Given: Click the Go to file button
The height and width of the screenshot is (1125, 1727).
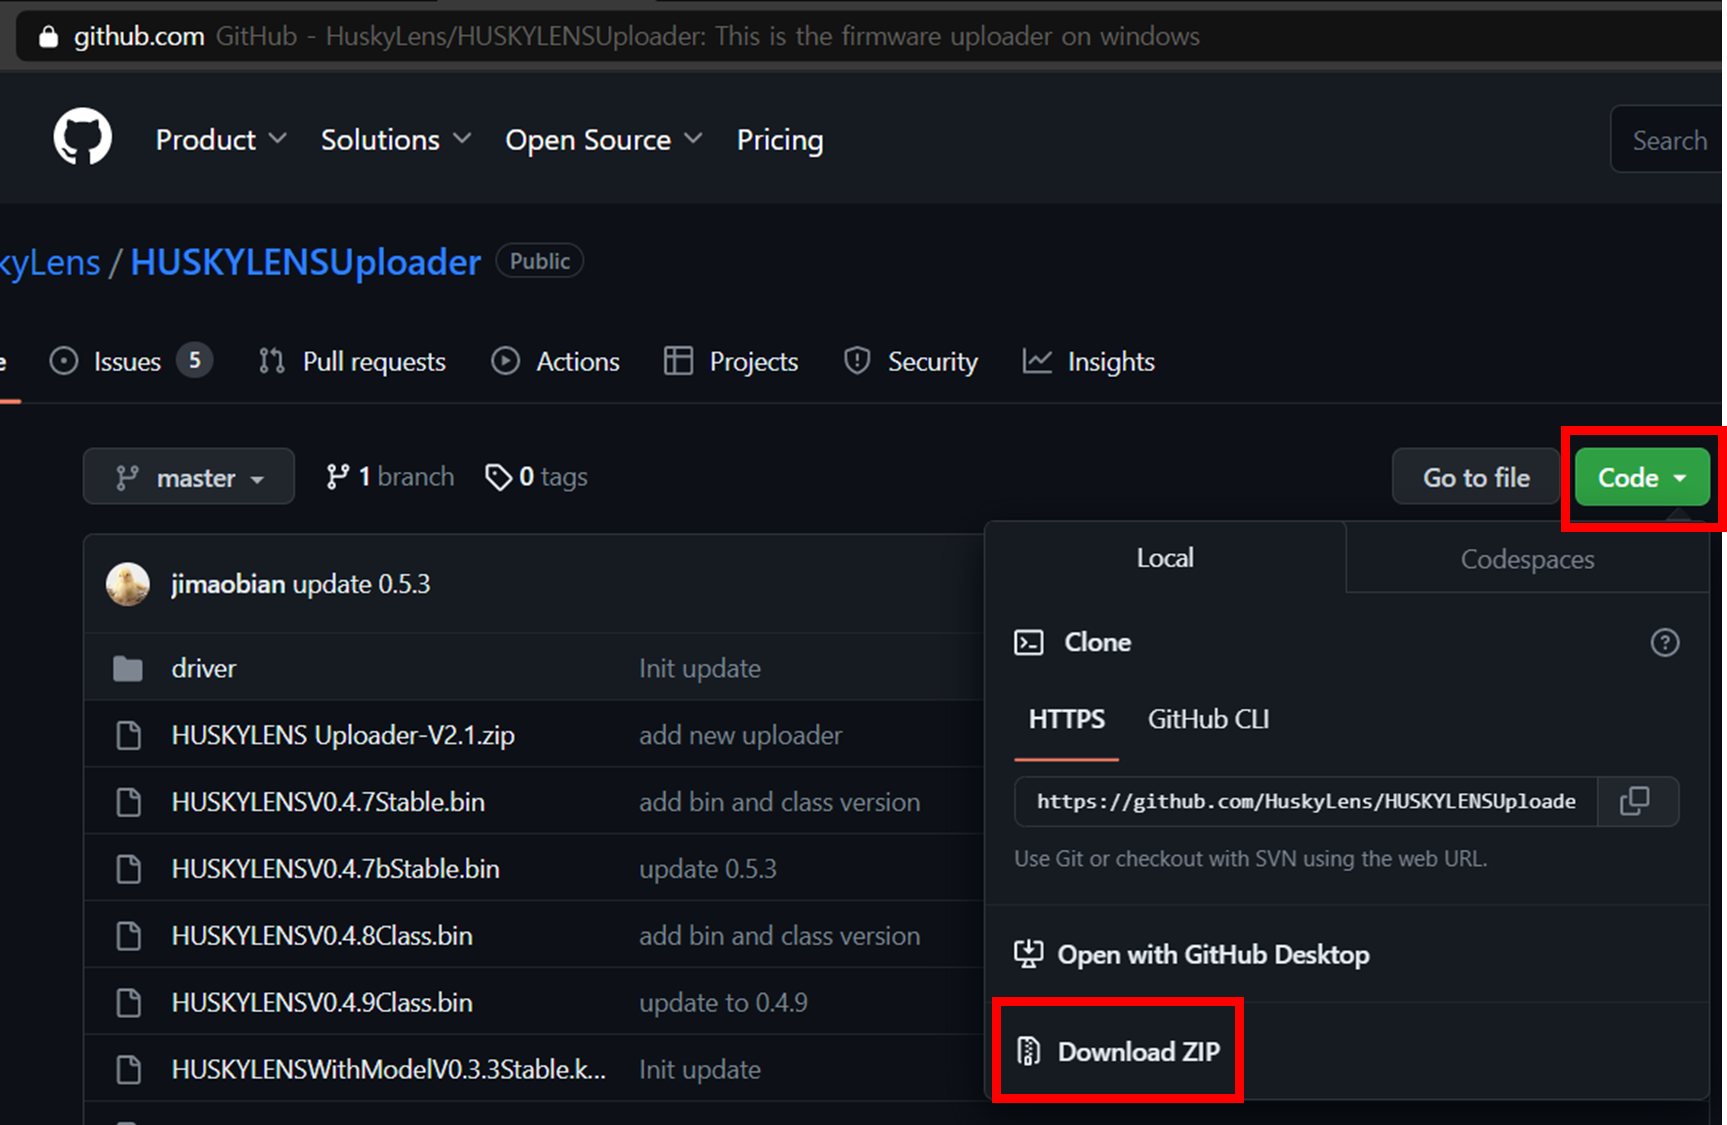Looking at the screenshot, I should 1476,477.
